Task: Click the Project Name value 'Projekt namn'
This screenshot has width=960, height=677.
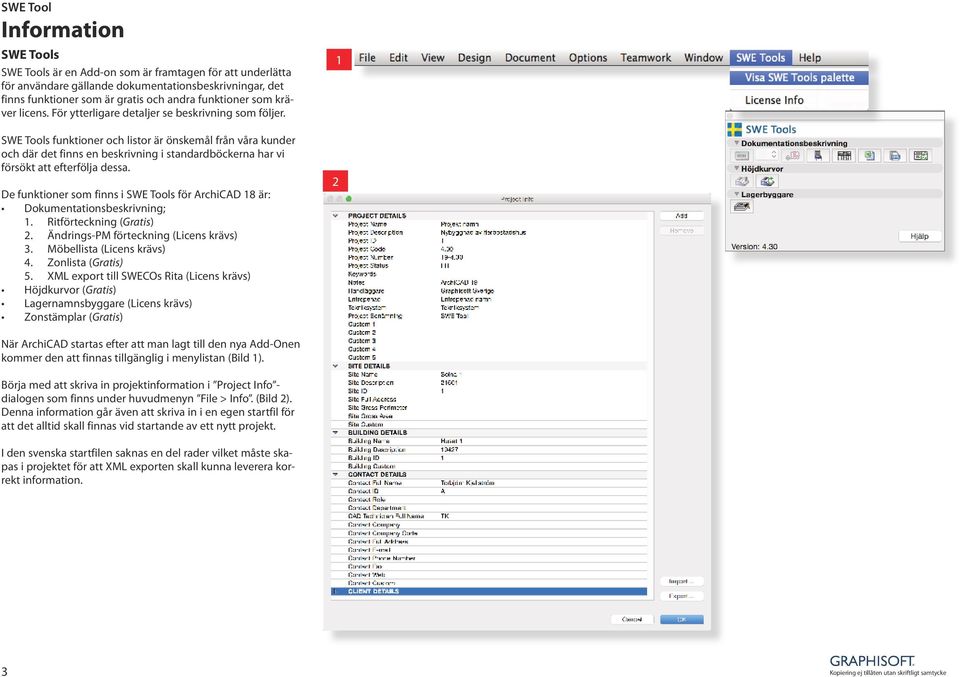Action: (460, 224)
